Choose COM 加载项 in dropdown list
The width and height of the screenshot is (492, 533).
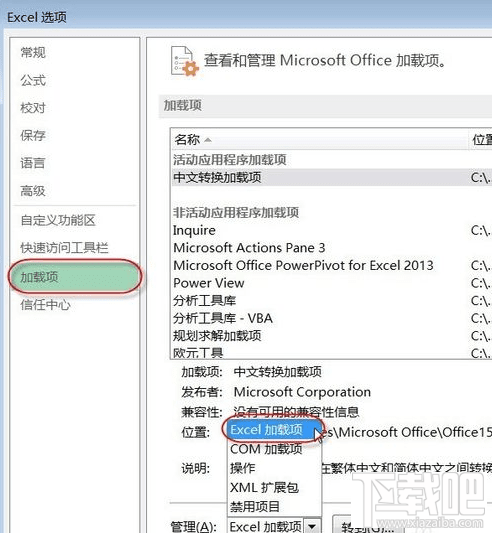point(274,449)
